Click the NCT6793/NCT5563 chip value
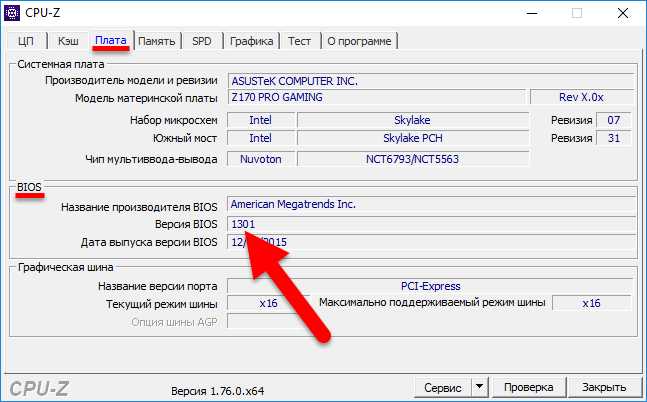Viewport: 647px width, 402px height. [413, 159]
